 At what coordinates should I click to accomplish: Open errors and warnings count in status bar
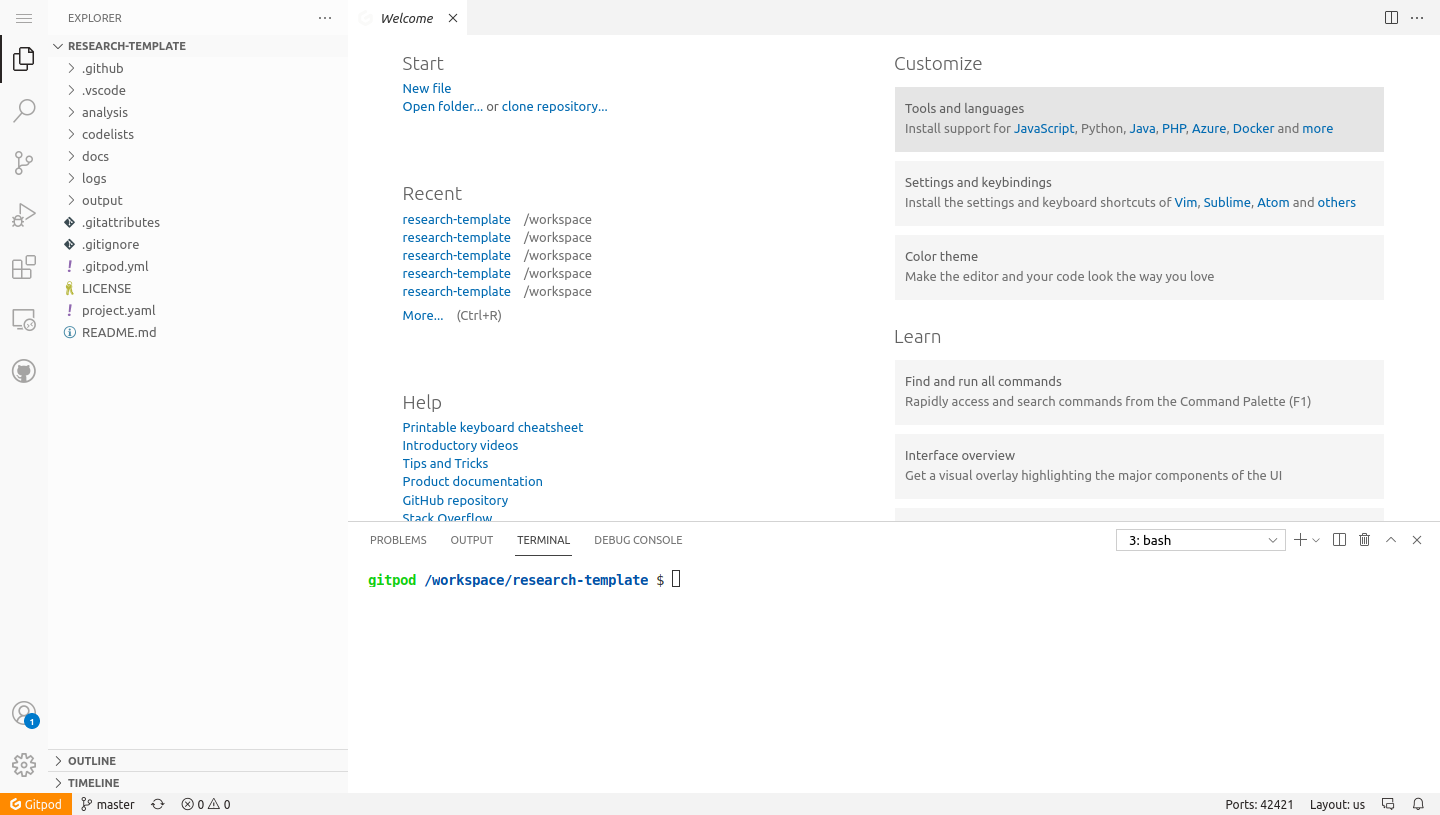tap(206, 804)
